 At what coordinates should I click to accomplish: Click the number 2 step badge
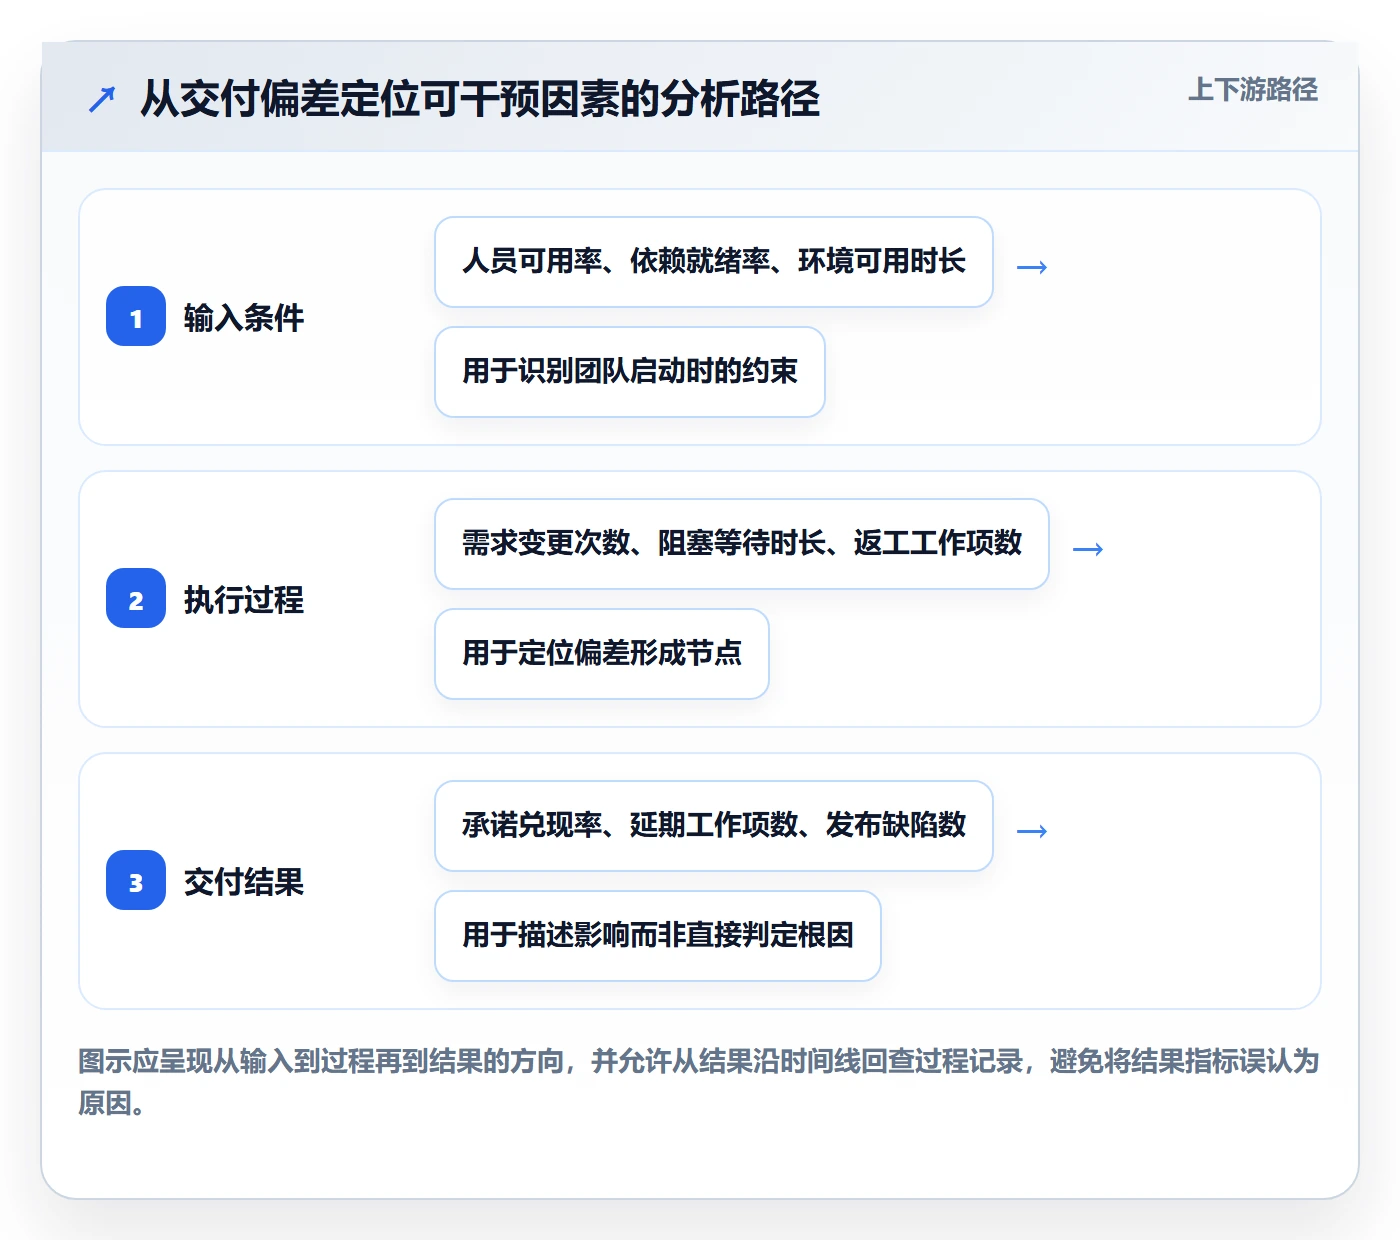[136, 598]
